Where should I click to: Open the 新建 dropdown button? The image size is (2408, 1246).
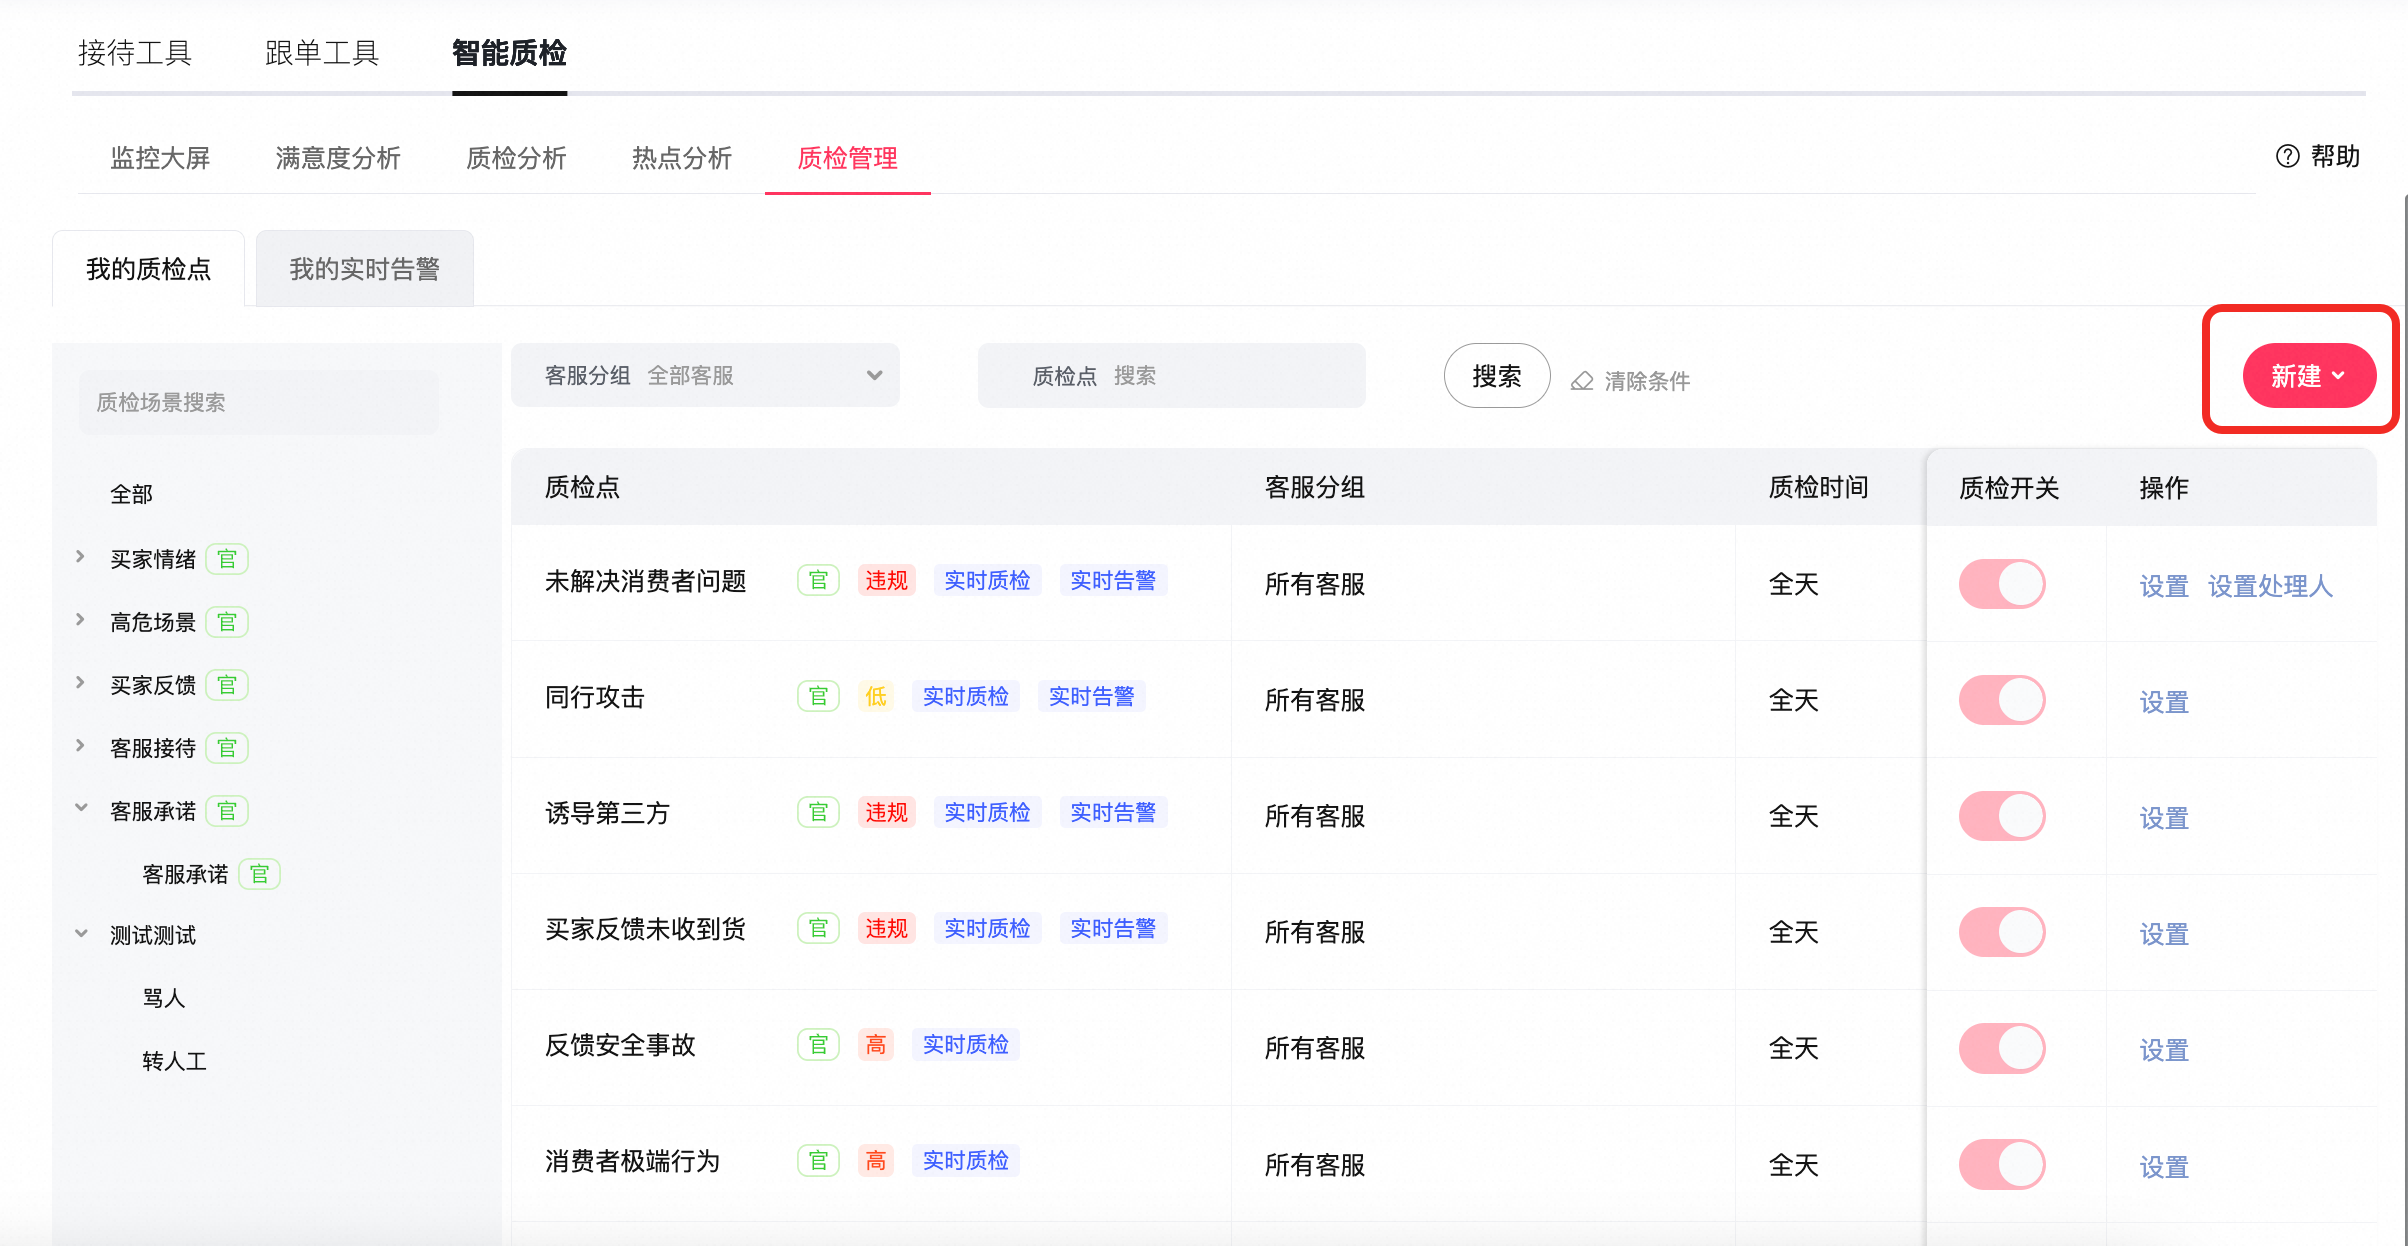(x=2309, y=376)
